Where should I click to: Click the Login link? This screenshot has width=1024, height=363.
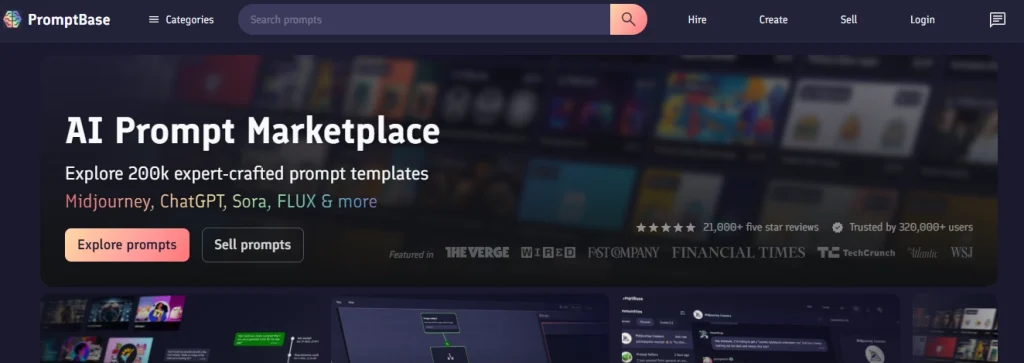coord(922,20)
